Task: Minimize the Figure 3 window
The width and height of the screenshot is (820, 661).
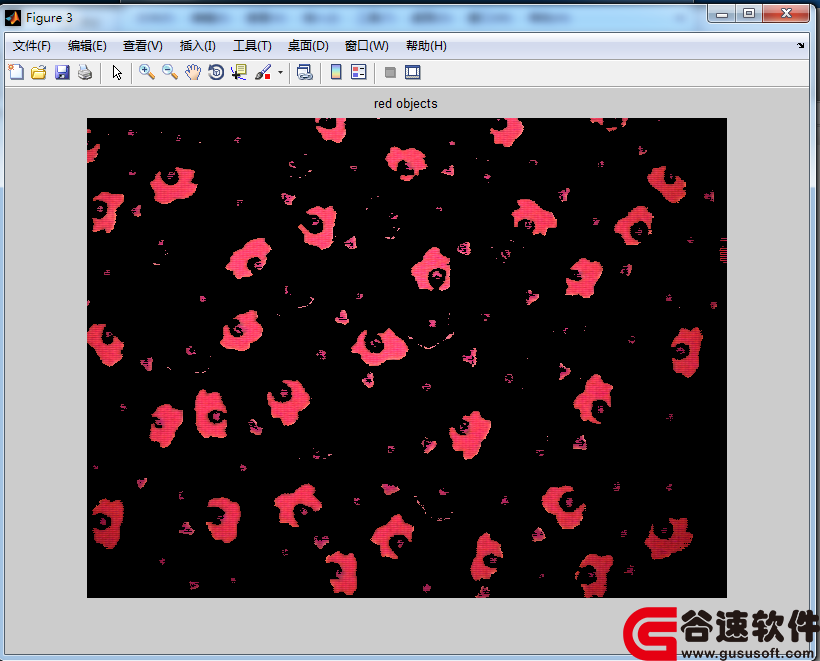Action: pos(722,14)
